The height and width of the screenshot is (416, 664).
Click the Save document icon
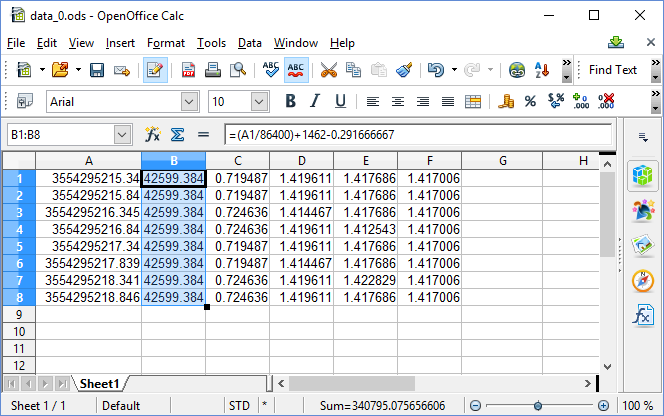click(97, 70)
